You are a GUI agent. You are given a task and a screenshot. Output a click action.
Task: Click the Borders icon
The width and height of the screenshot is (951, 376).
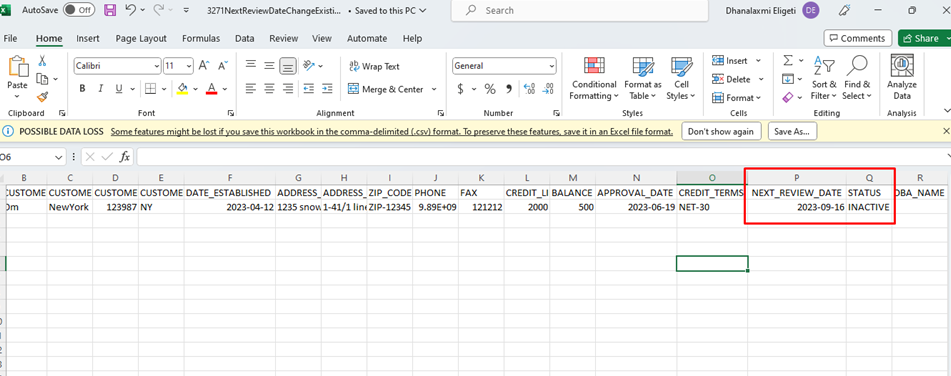(151, 89)
